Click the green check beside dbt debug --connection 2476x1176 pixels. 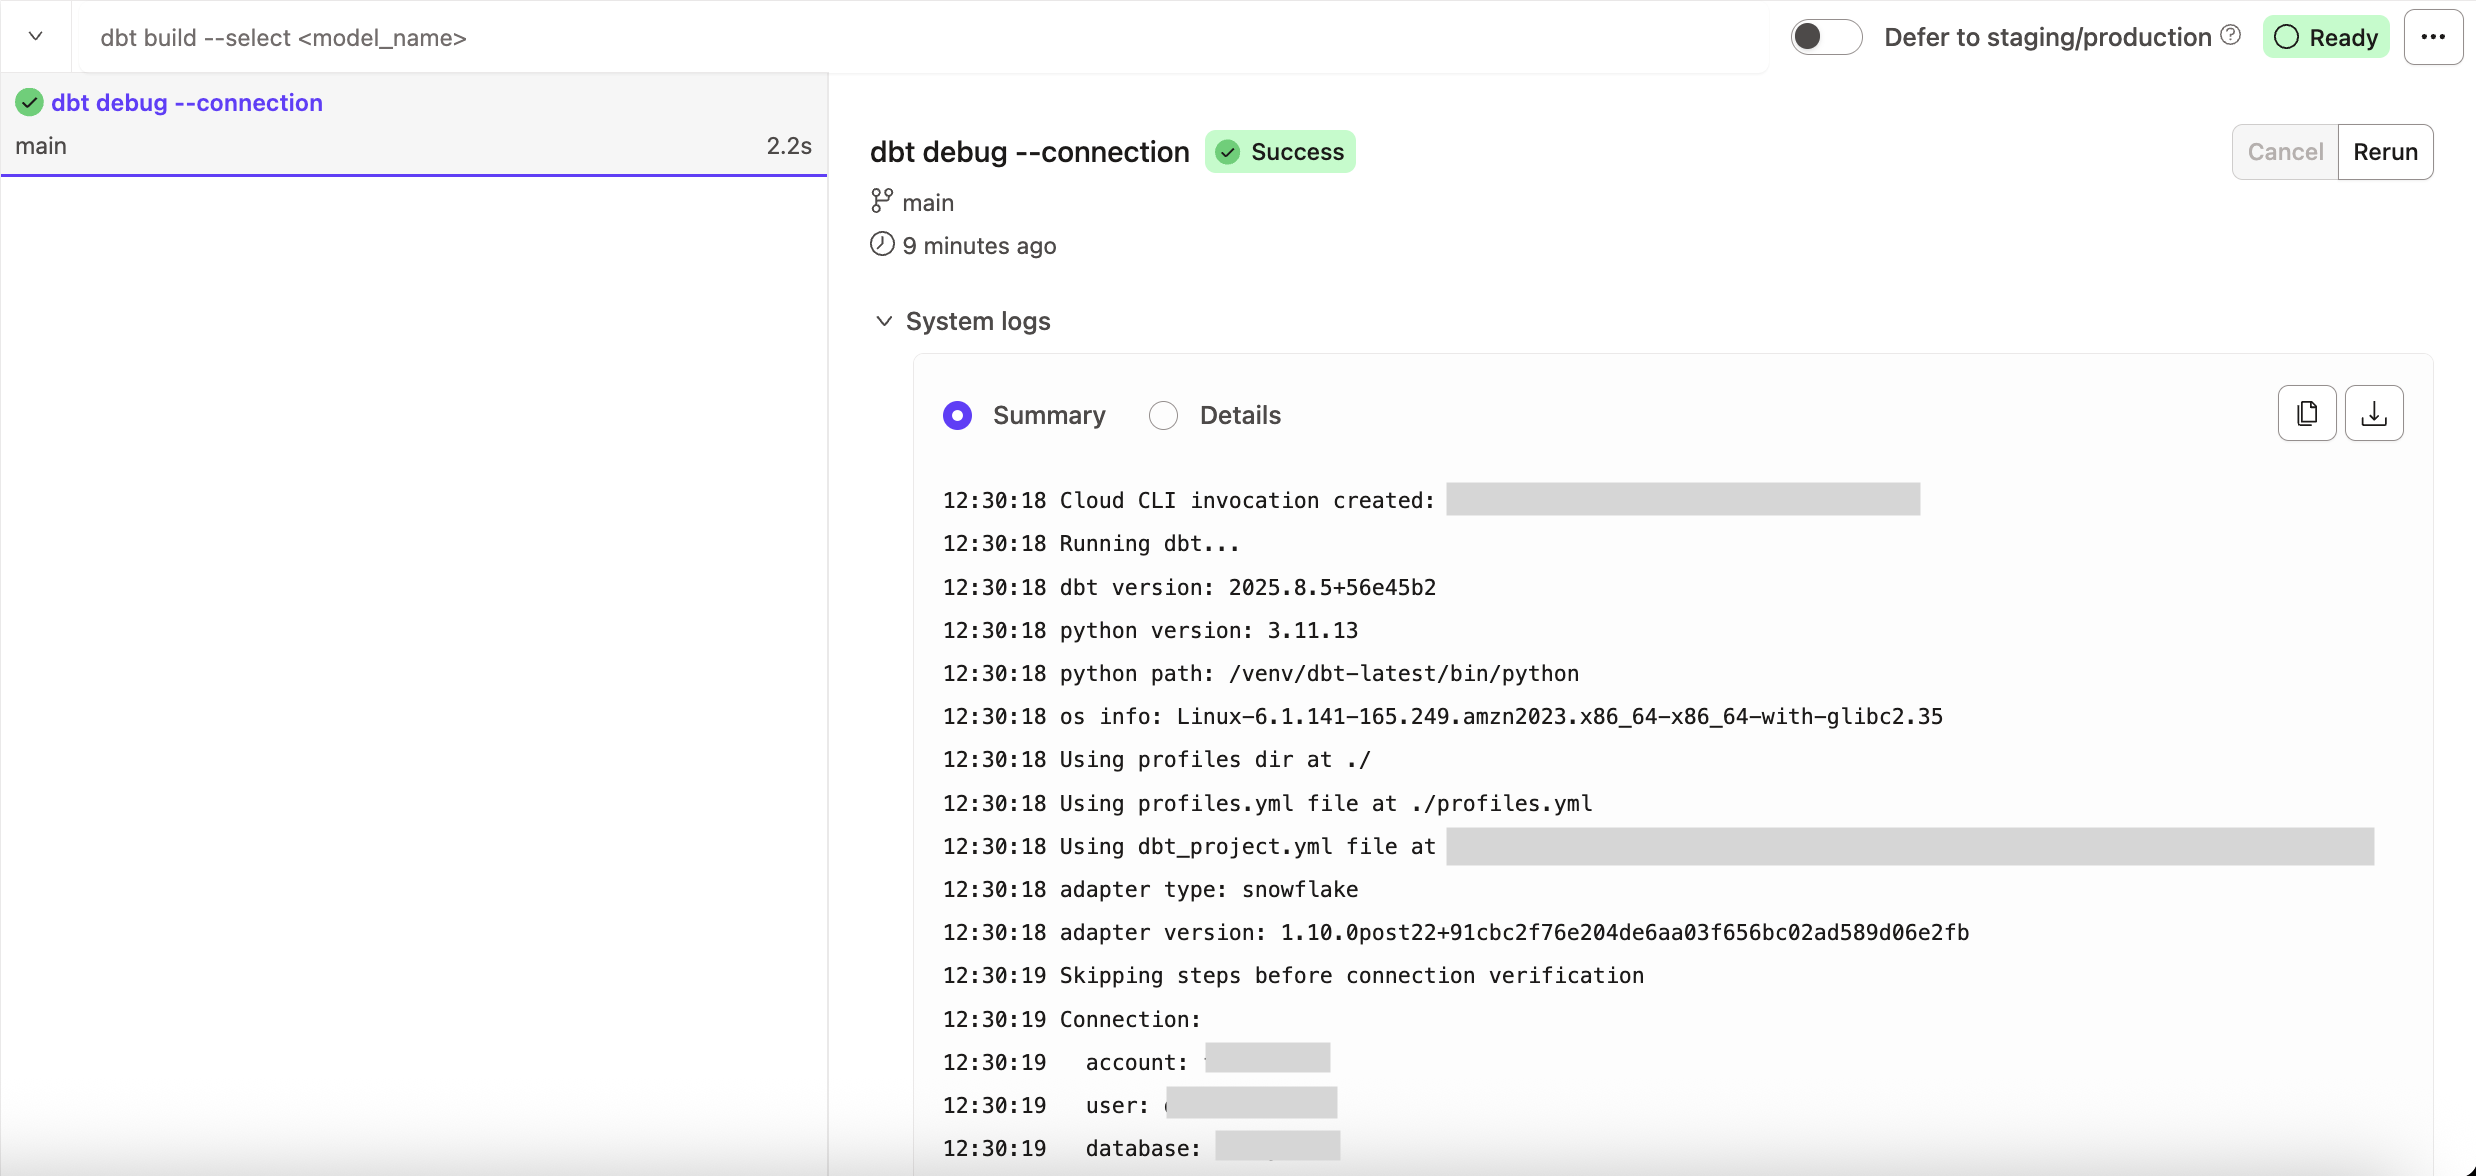(29, 102)
